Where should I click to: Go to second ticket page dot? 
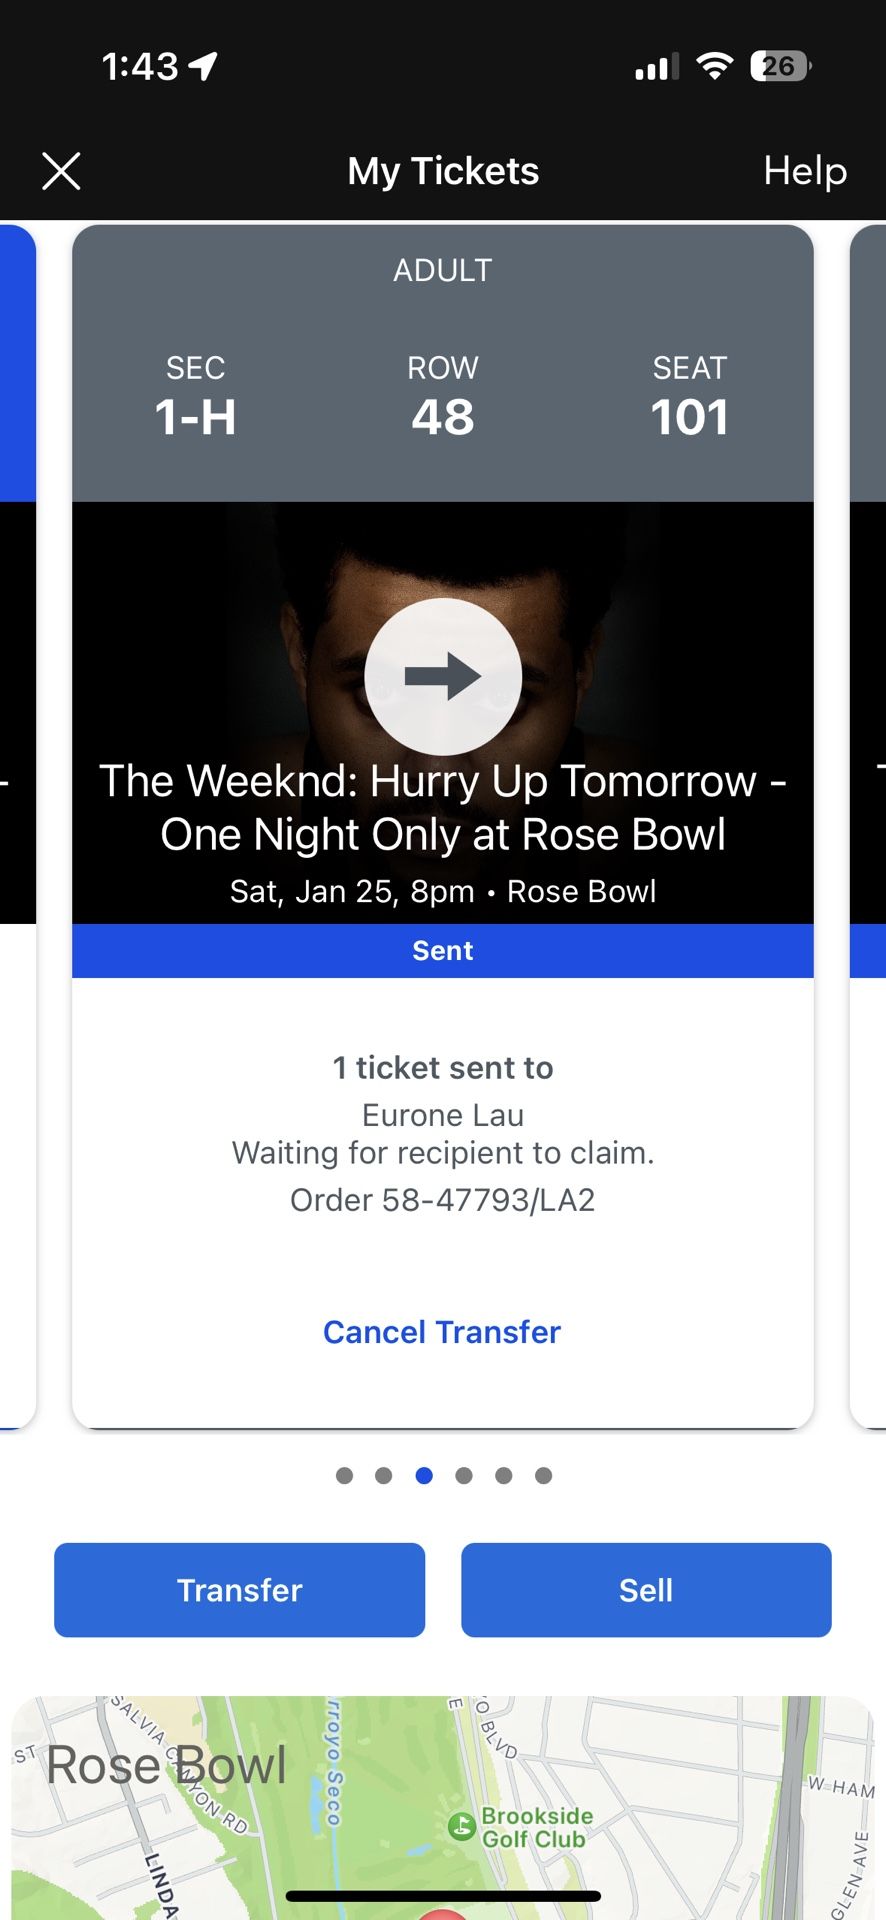(384, 1476)
